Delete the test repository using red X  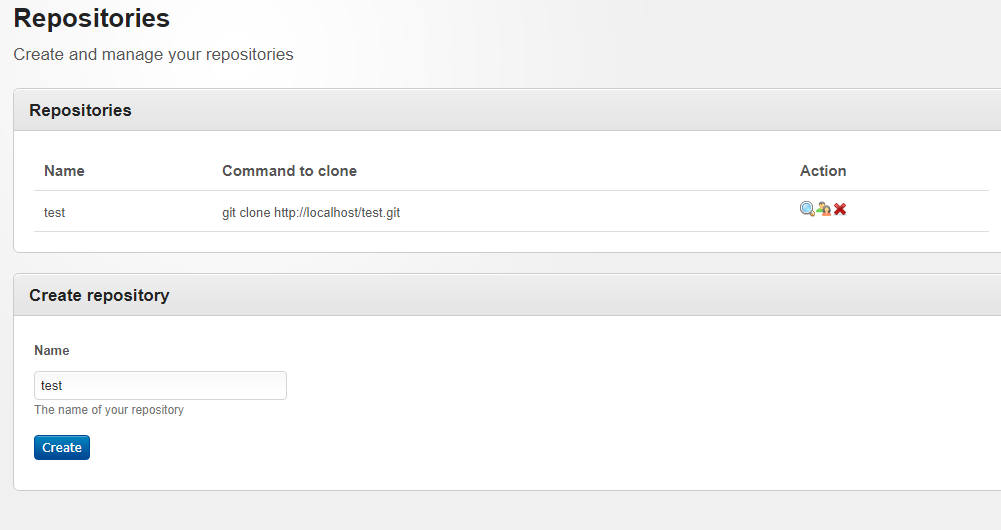tap(840, 209)
